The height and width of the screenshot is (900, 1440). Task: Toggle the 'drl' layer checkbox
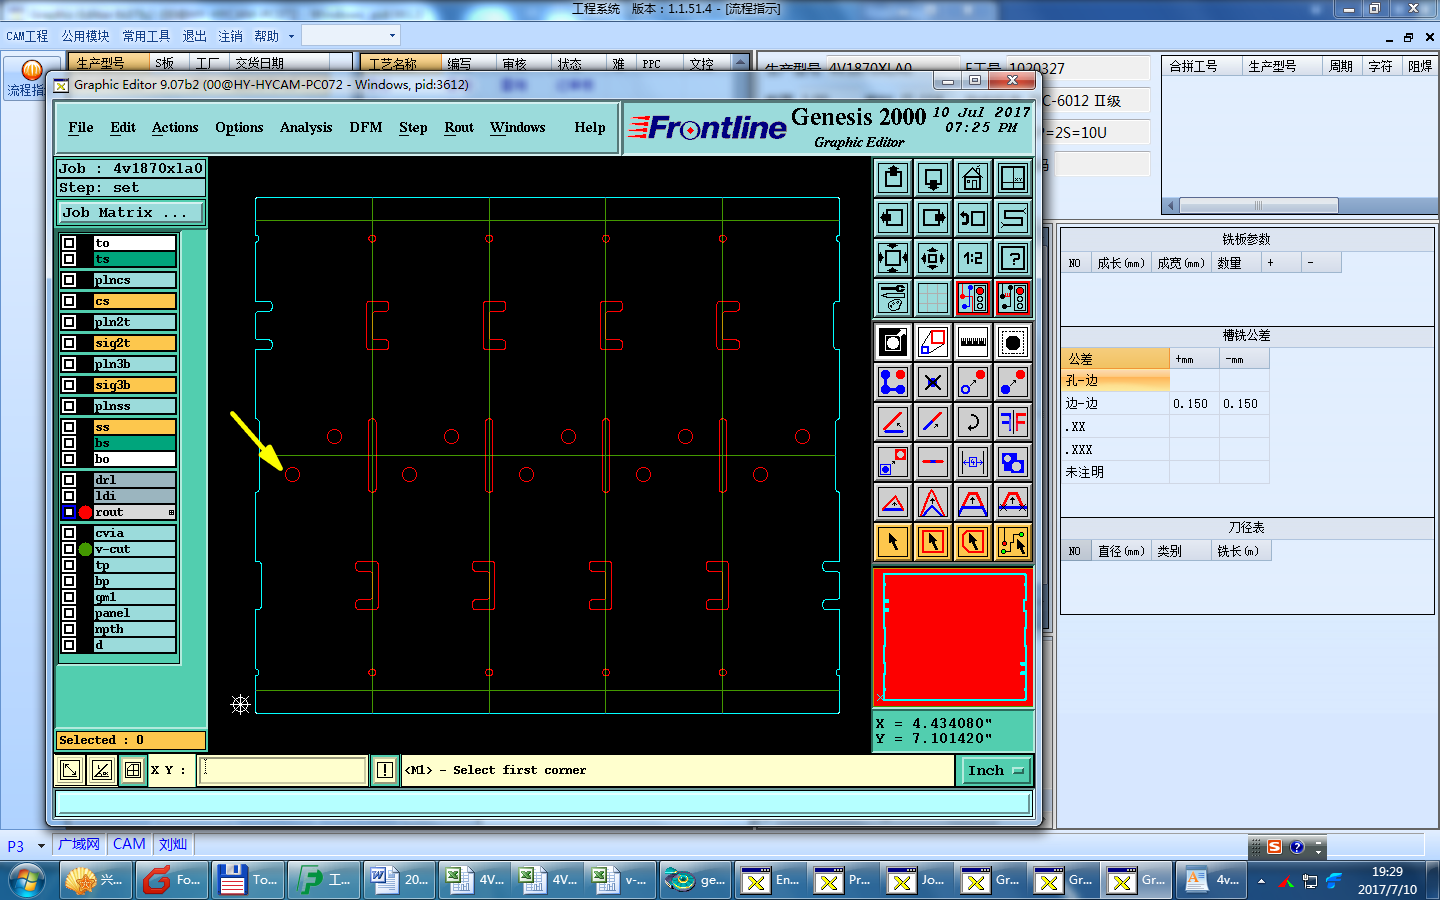pos(69,480)
